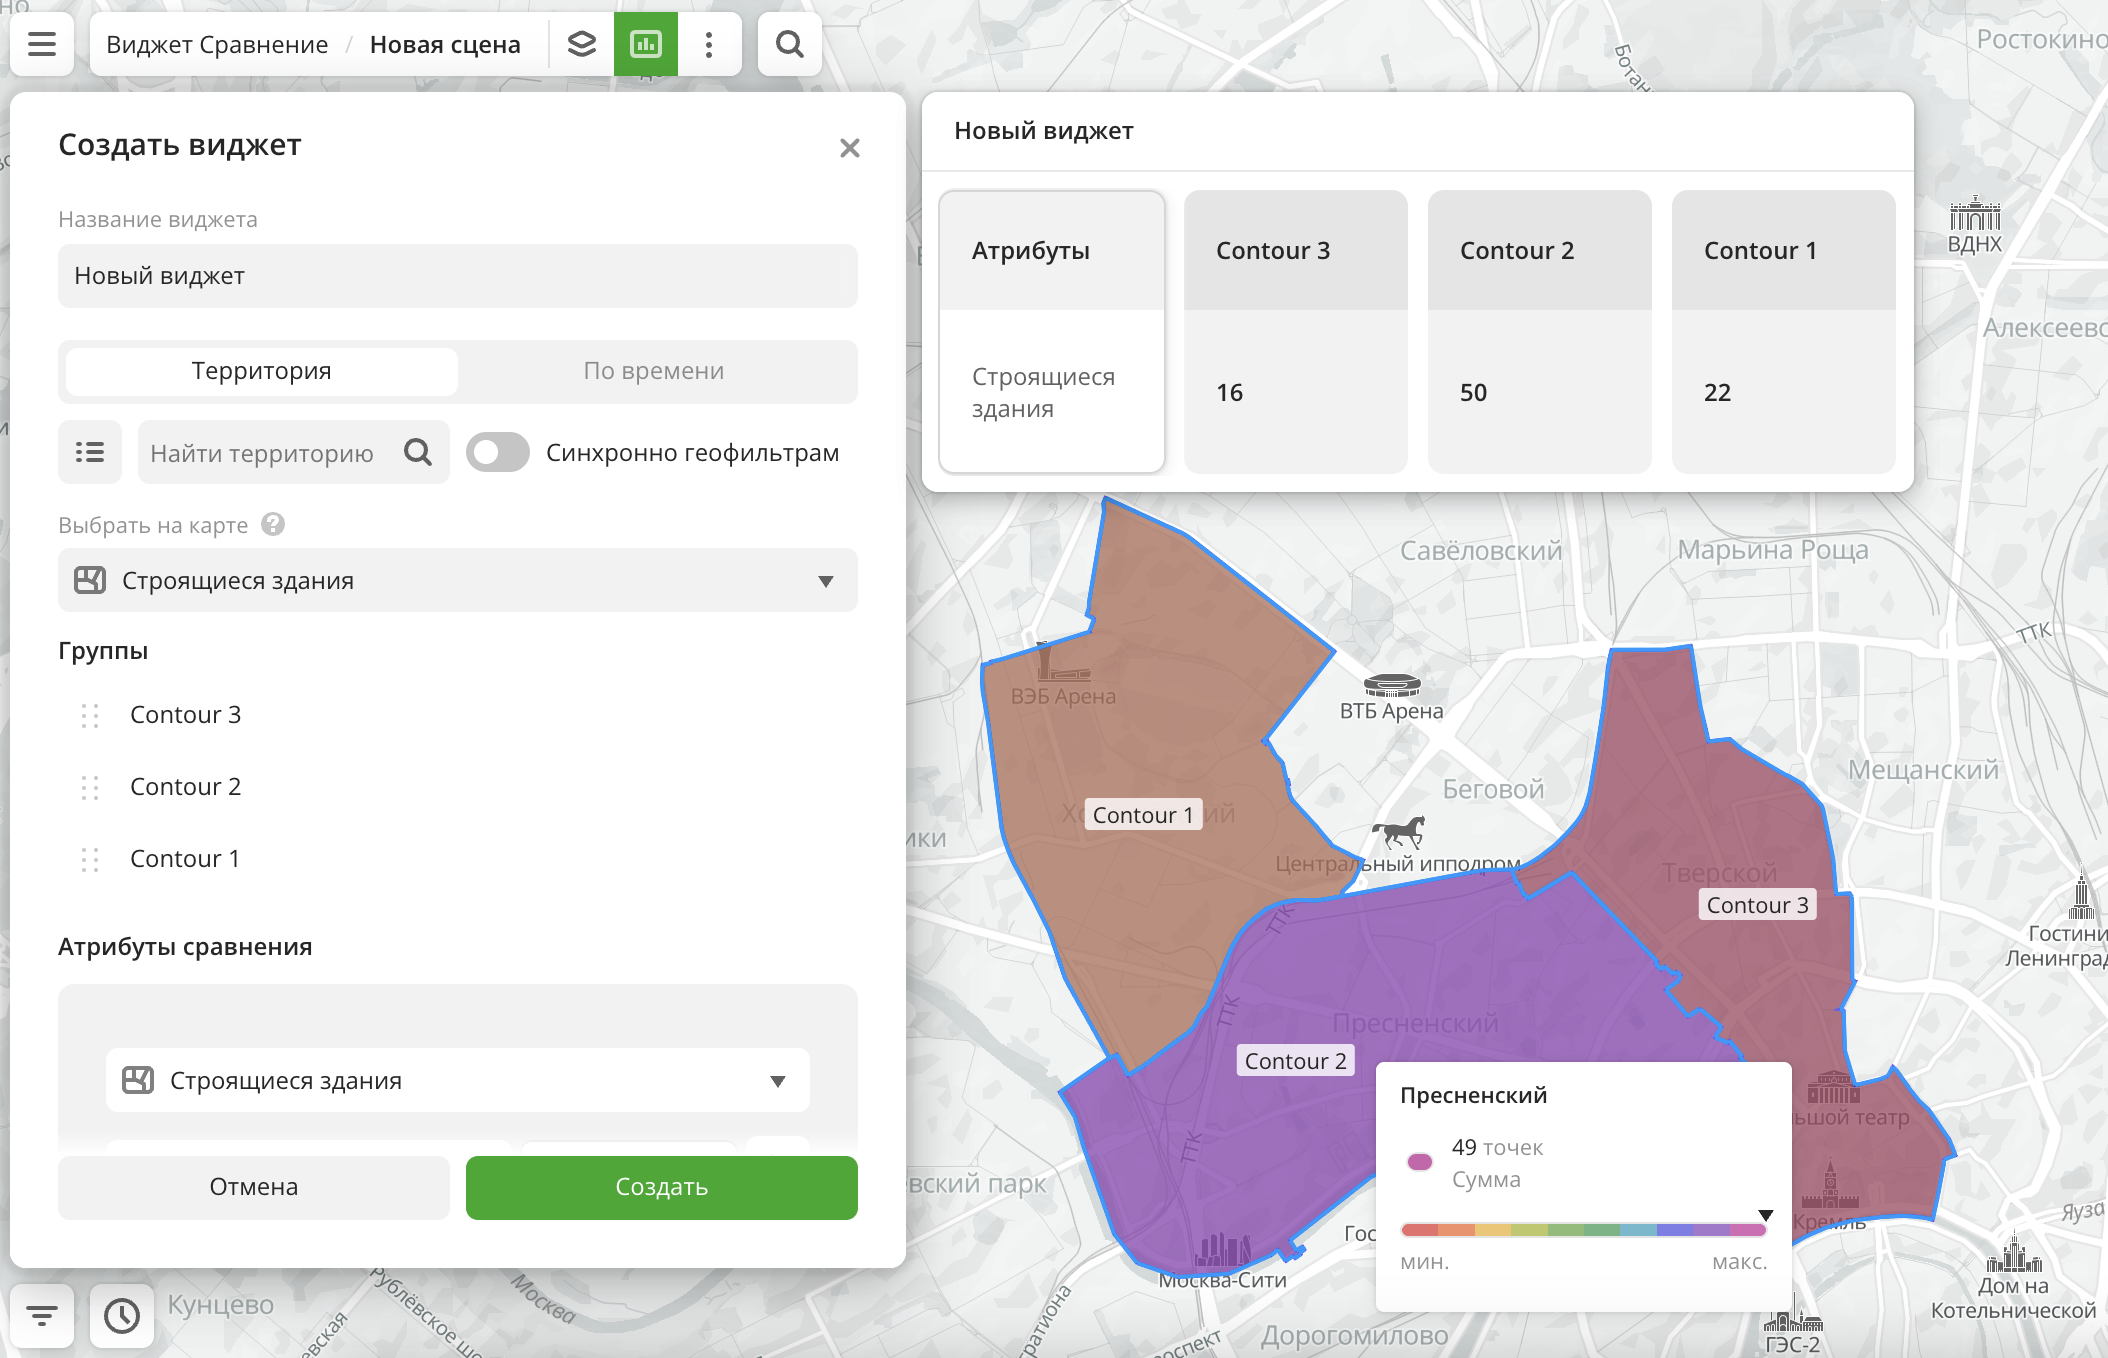Click the layers stack icon
The width and height of the screenshot is (2108, 1358).
click(582, 44)
